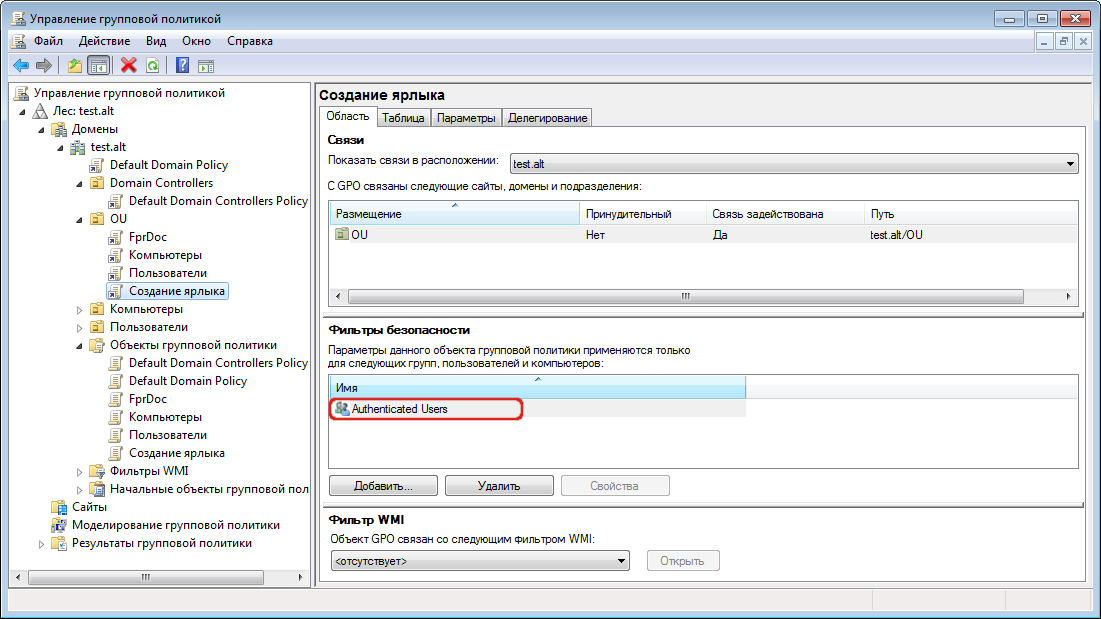Click the test.alt/OU path cell
The image size is (1101, 619).
tap(896, 235)
